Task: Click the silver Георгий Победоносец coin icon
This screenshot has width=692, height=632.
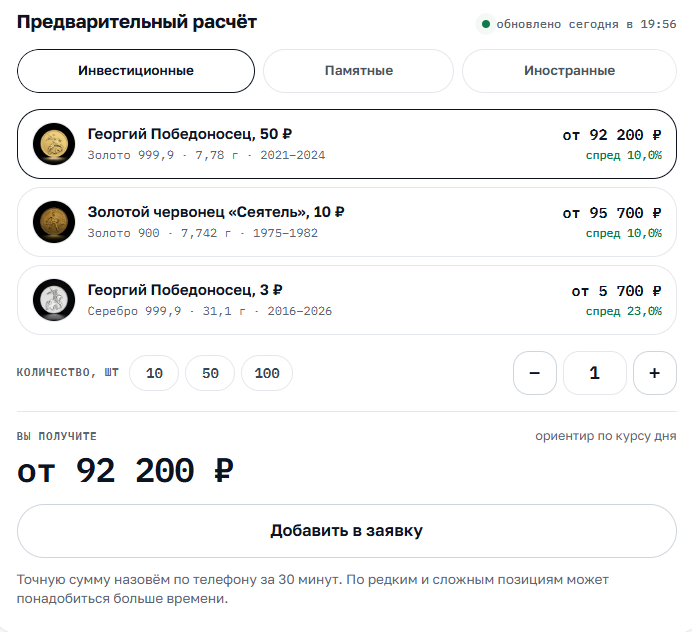Action: pos(54,300)
